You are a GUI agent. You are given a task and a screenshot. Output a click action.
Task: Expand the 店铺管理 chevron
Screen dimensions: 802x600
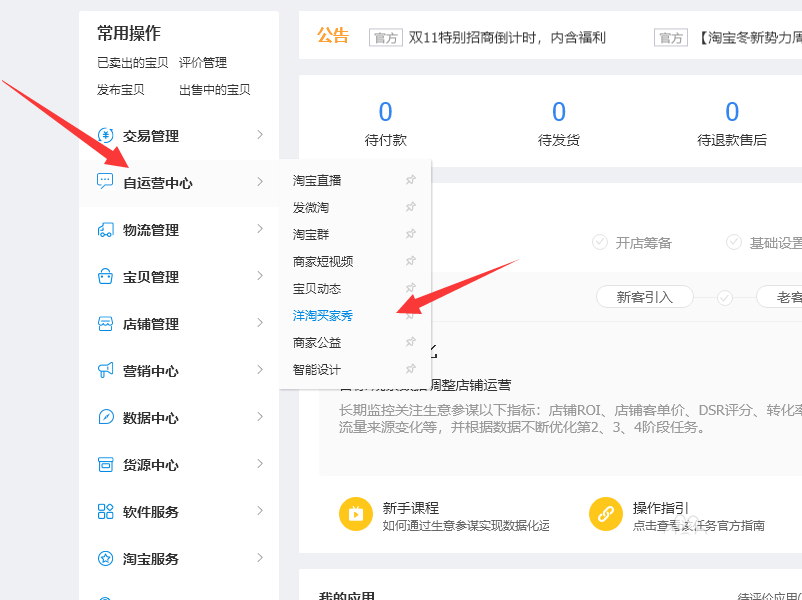260,323
